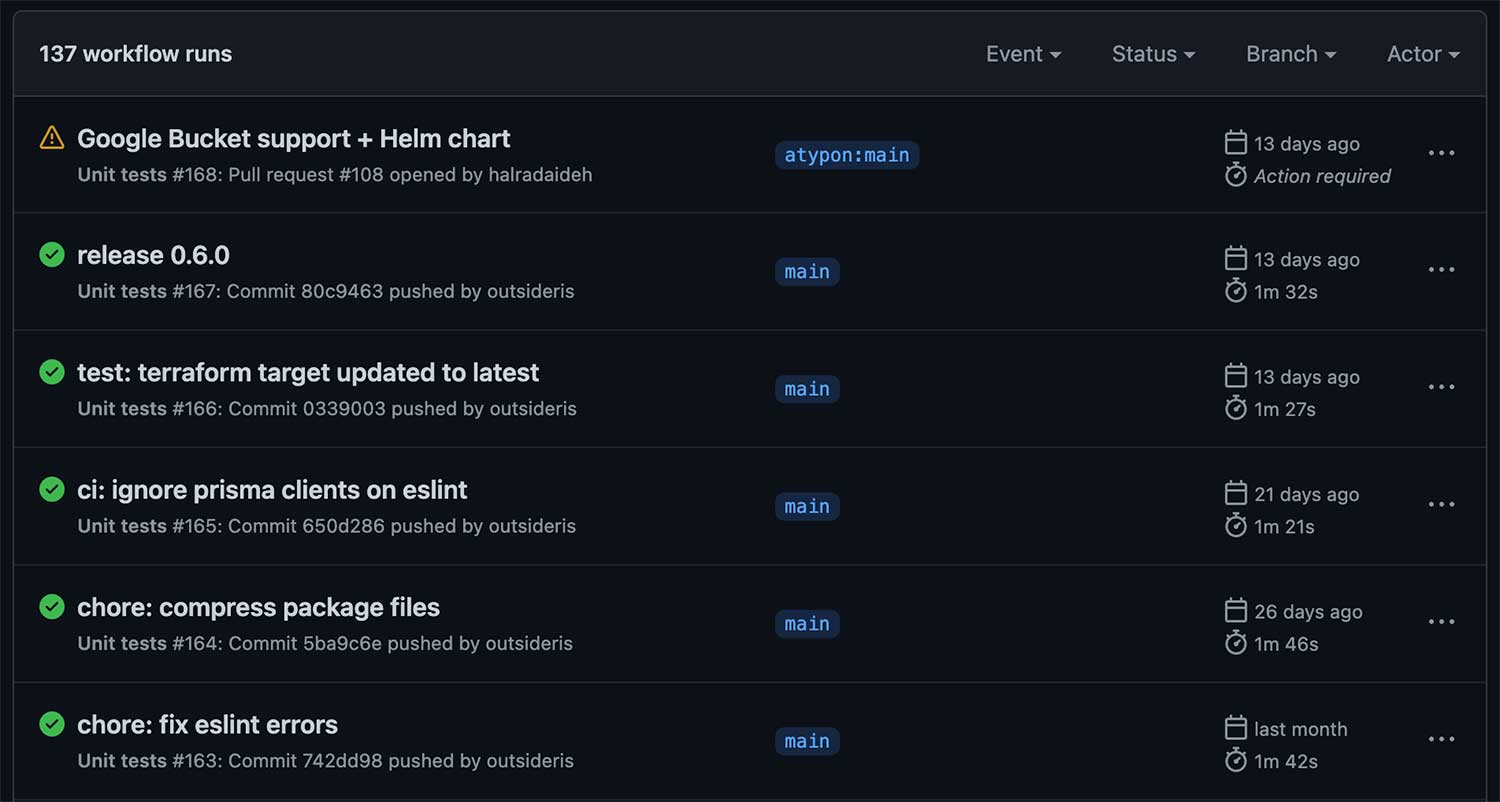1500x802 pixels.
Task: Click the main branch label on terraform target row
Action: tap(807, 389)
